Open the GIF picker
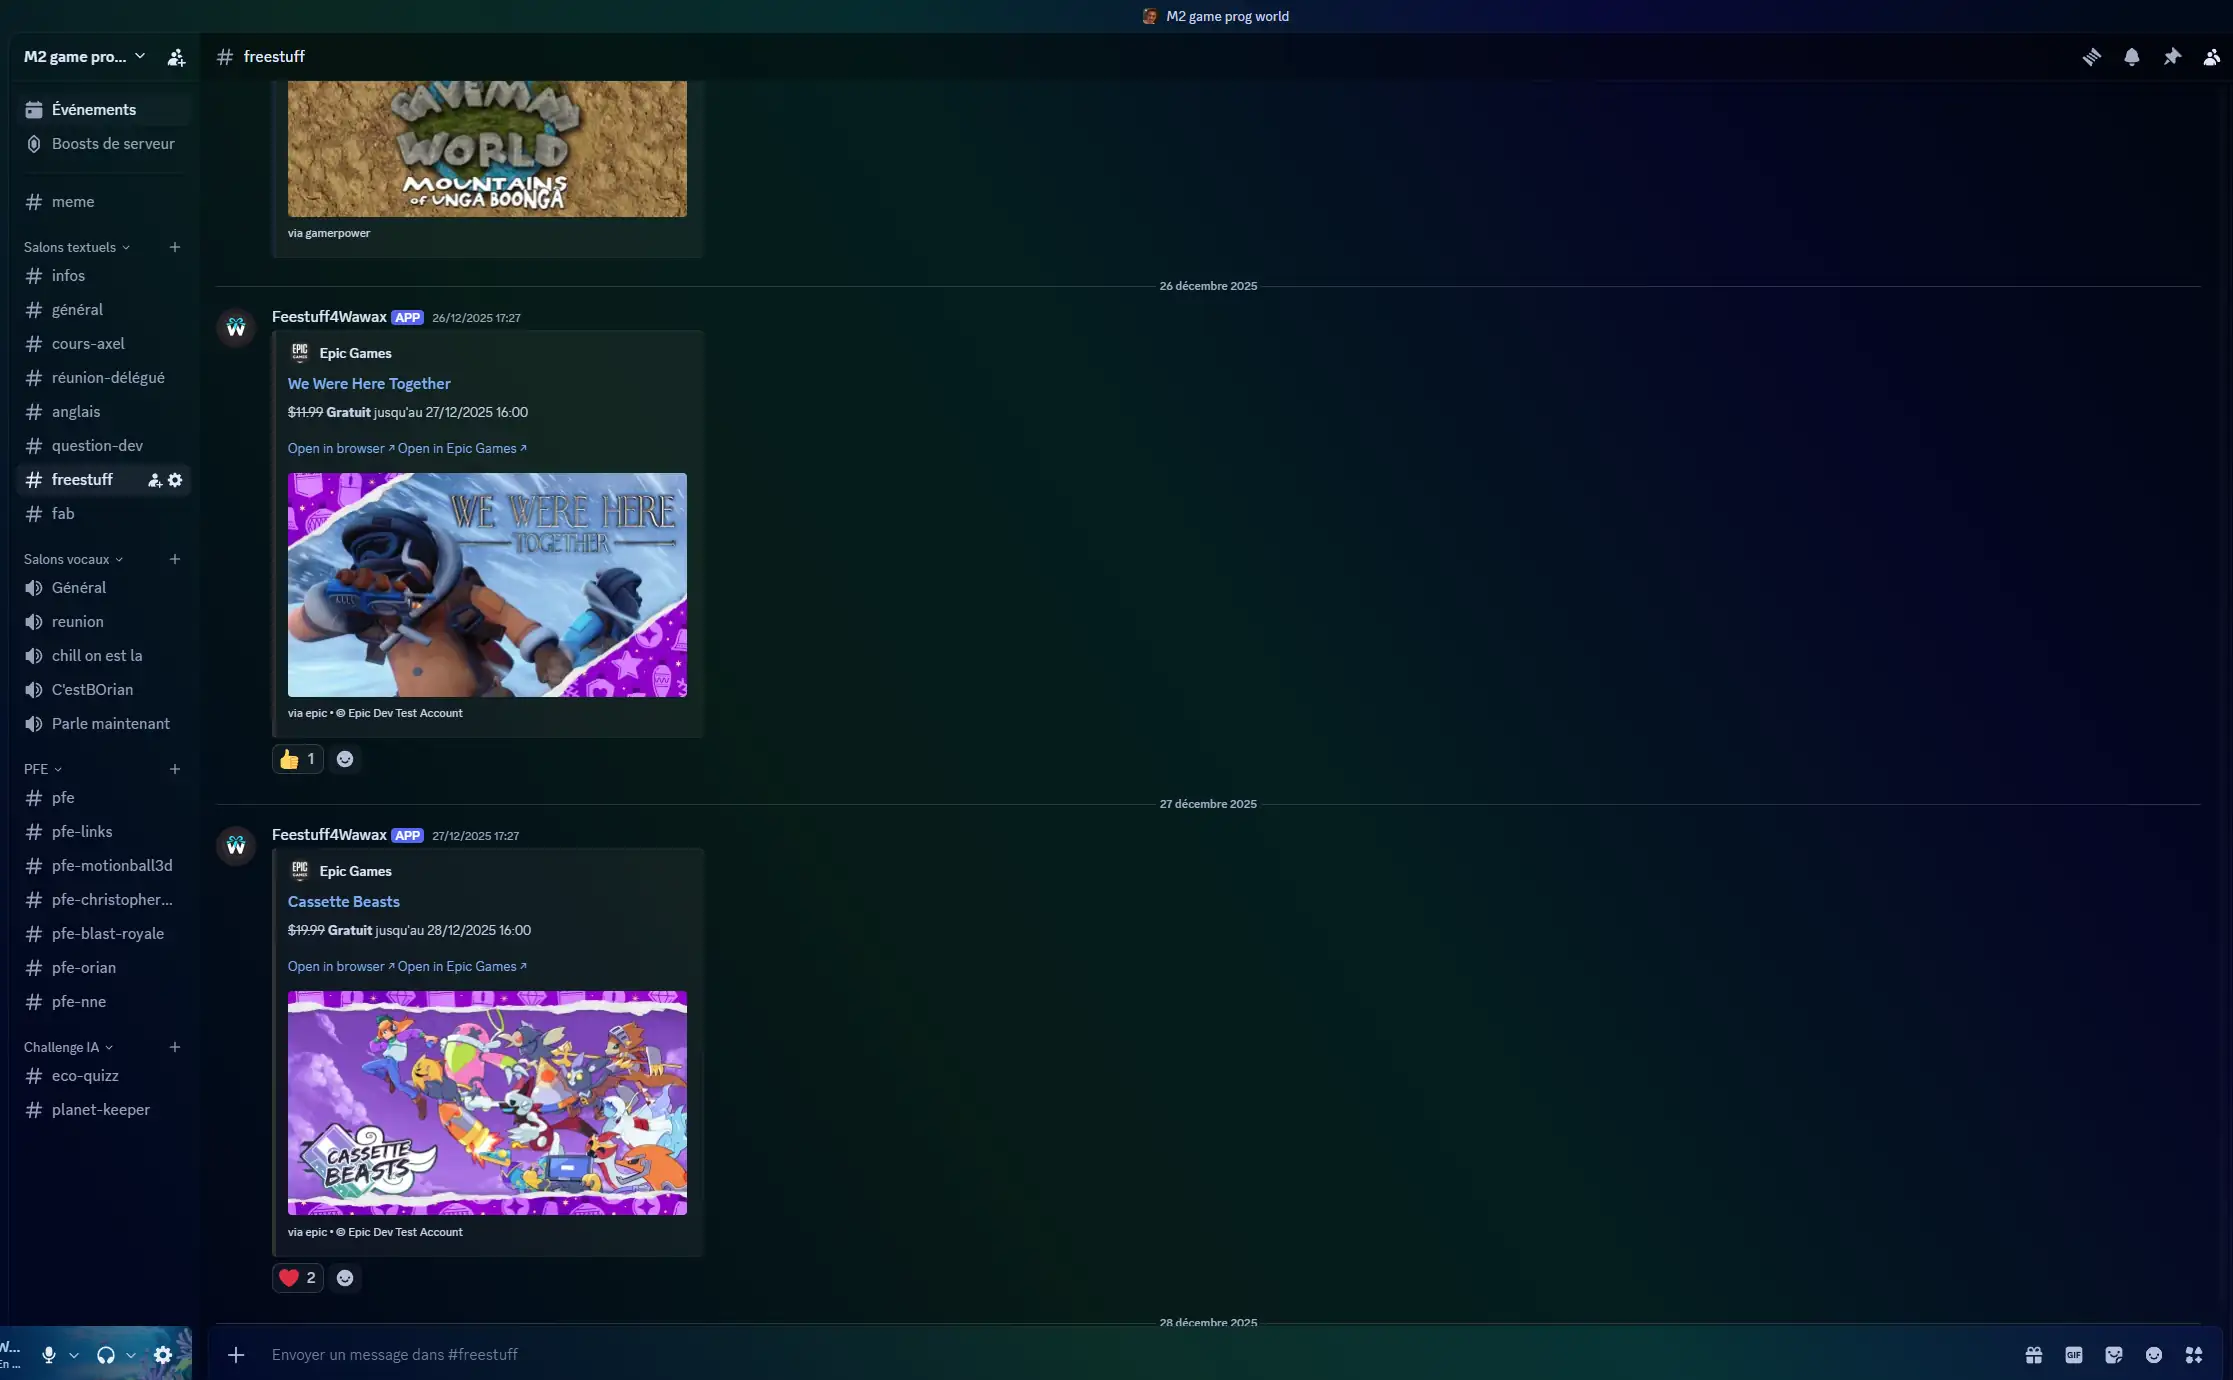This screenshot has width=2233, height=1380. point(2073,1355)
